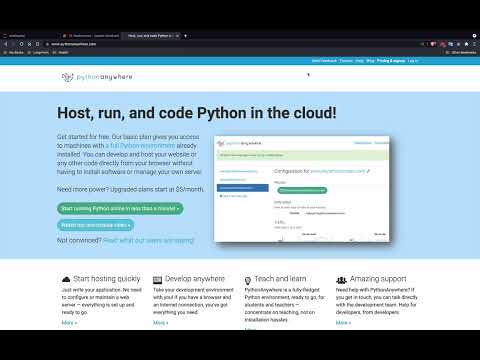Click the Develop anywhere heading
Screen dimensions: 480x360
click(195, 279)
